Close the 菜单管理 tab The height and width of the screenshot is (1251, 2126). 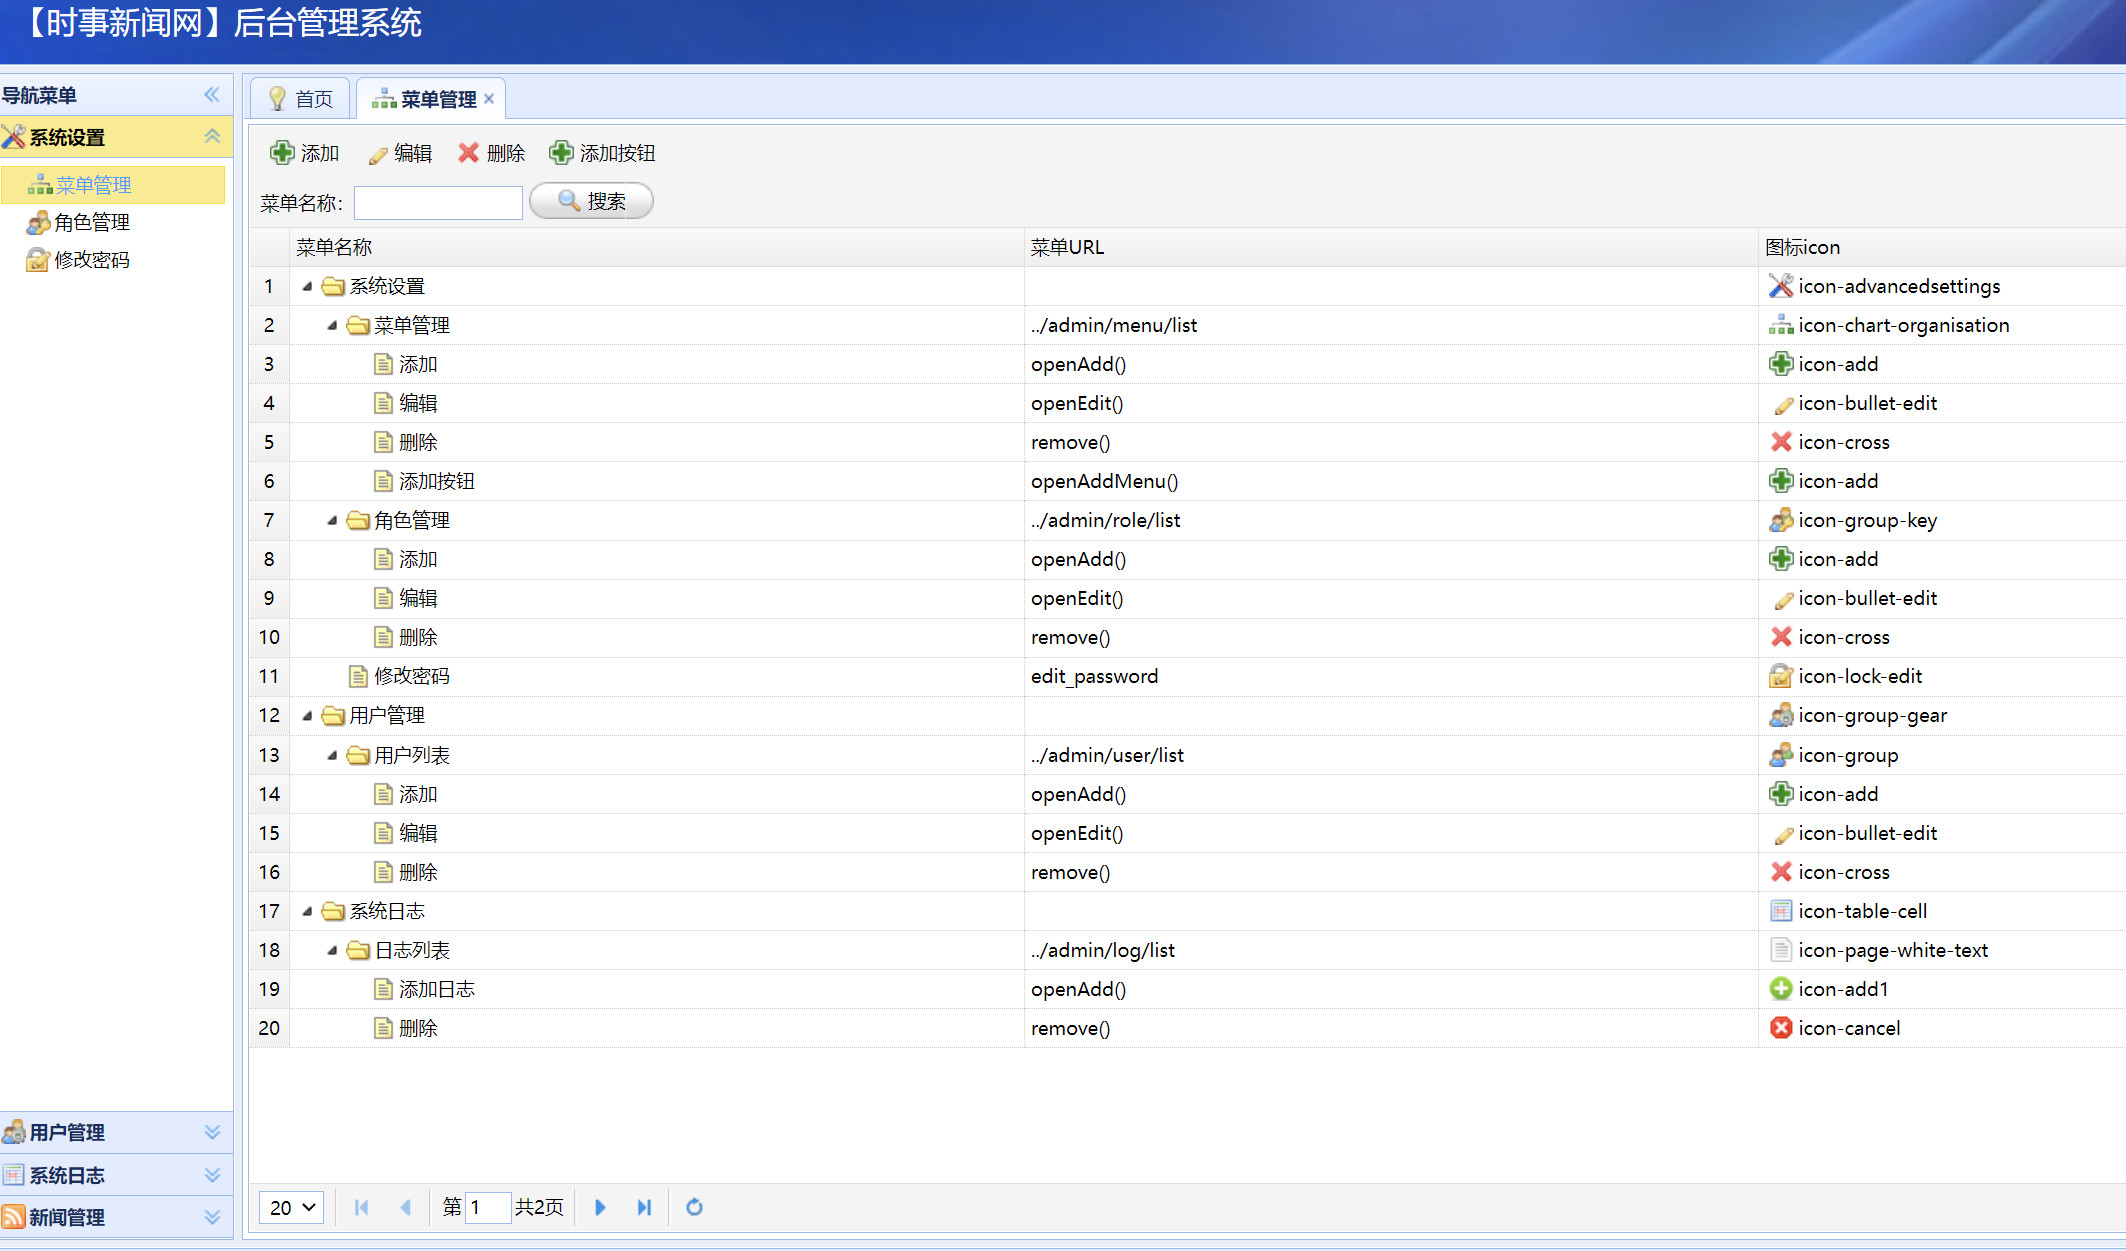(489, 98)
